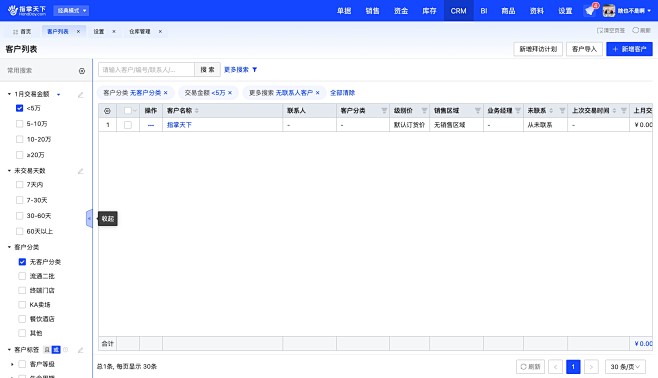Screen dimensions: 658x378
Task: Check the 餐饮酒店 checkbox
Action: [22, 319]
